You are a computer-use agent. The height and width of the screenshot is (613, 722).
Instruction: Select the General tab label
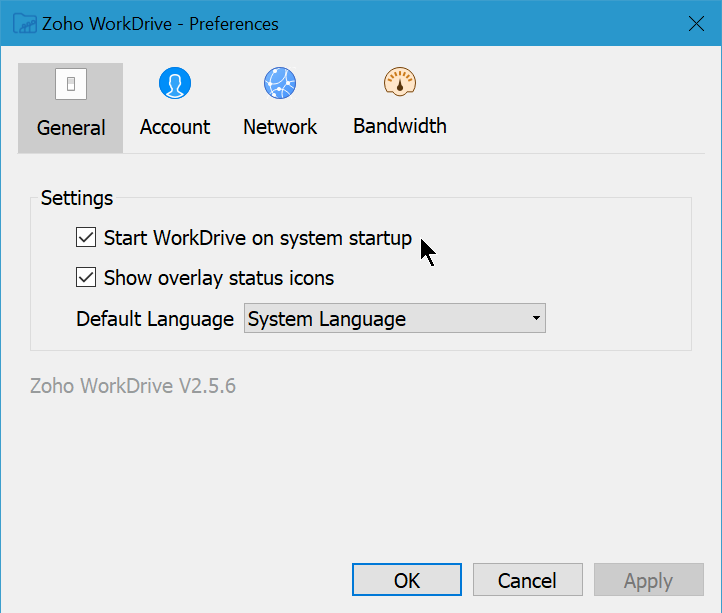tap(71, 128)
